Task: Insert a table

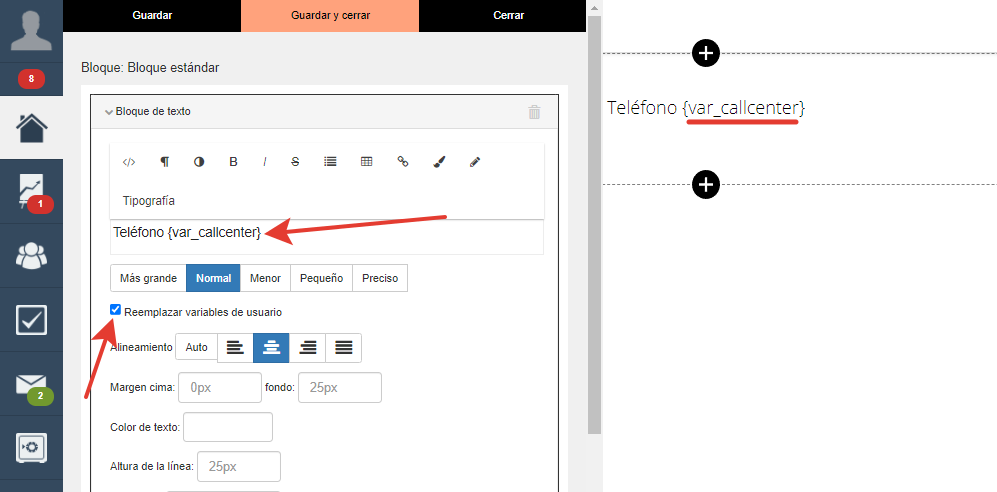Action: 366,161
